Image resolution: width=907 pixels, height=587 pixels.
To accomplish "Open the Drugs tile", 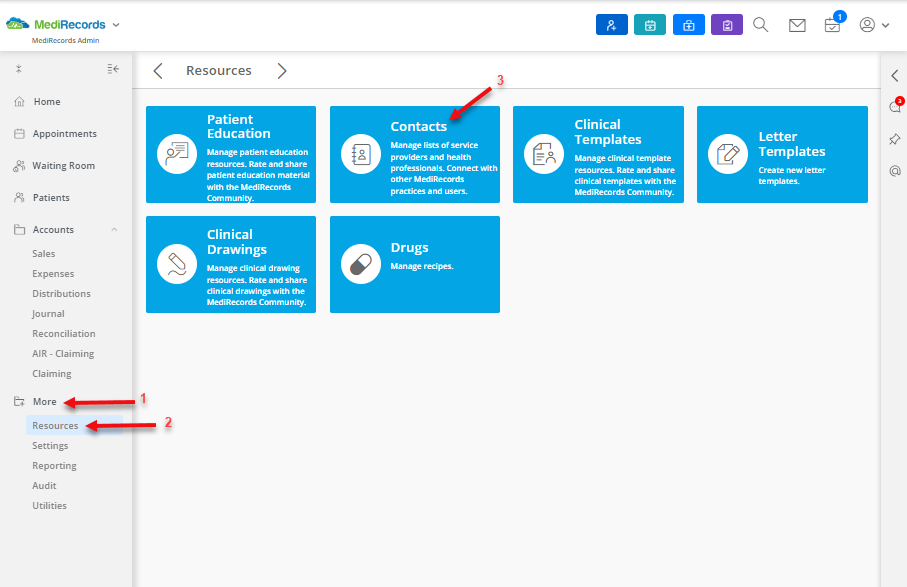I will click(415, 264).
